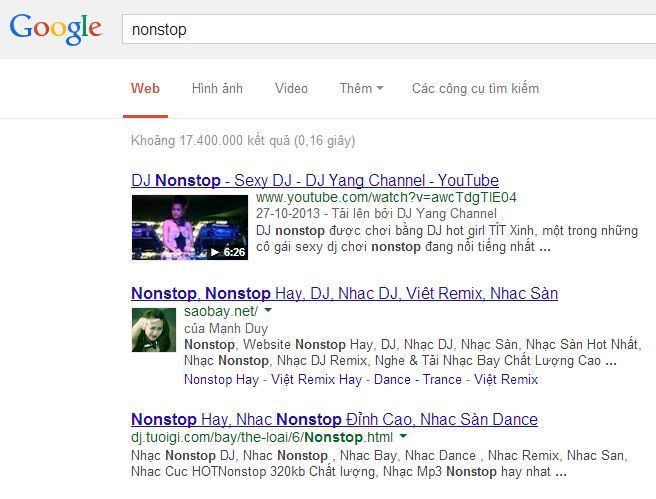Click the youtube.com watch URL text
656x499 pixels.
(386, 197)
